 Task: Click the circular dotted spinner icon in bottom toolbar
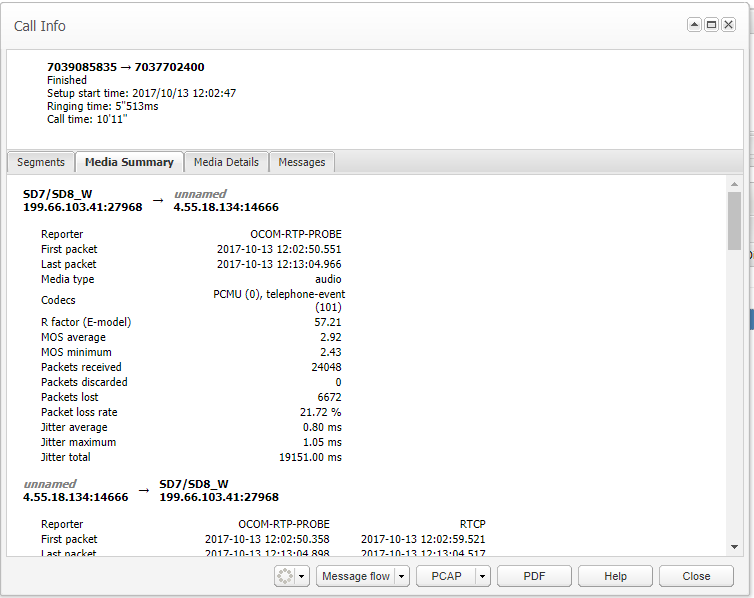[286, 576]
